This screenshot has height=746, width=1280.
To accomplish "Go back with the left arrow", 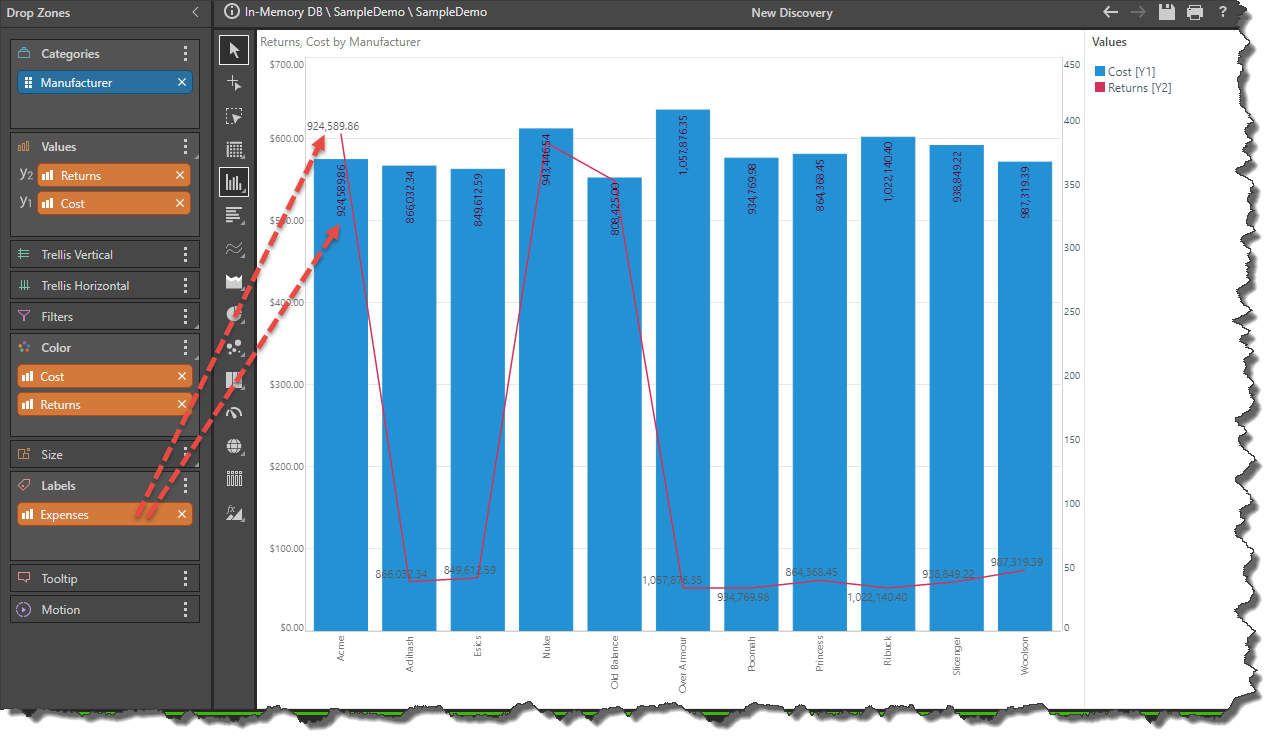I will coord(1110,12).
